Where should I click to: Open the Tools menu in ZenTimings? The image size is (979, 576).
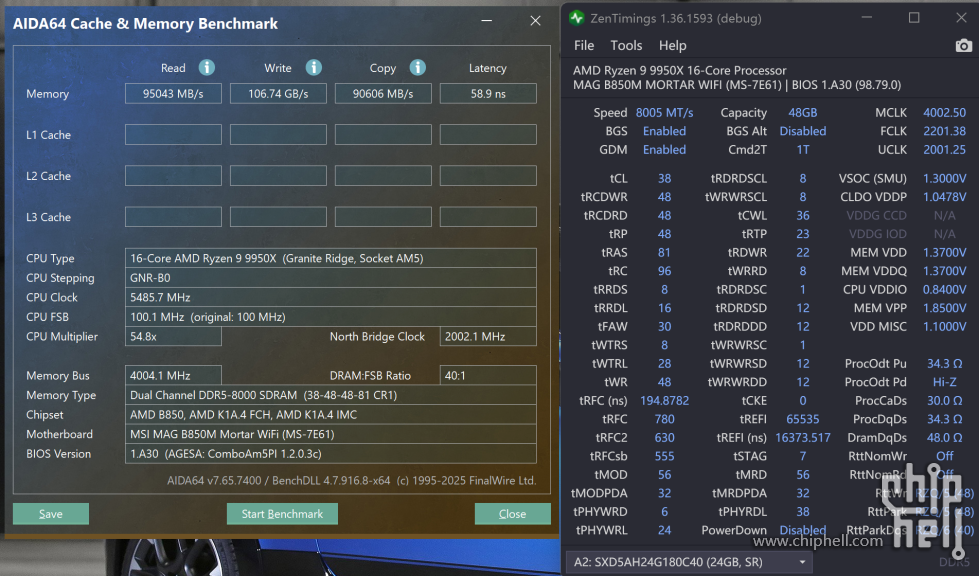[x=626, y=46]
